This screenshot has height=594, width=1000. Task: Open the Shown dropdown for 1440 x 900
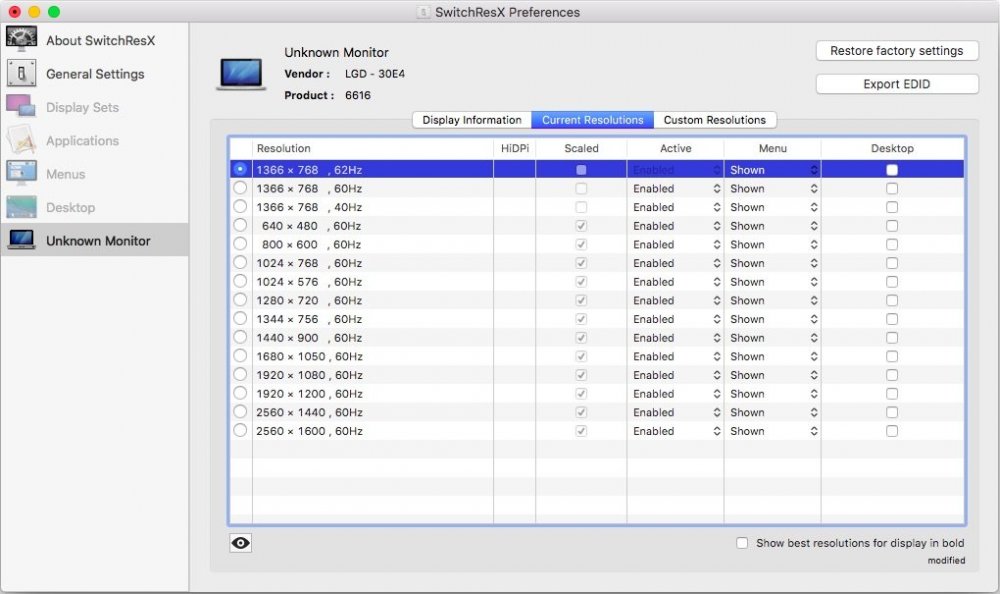[x=772, y=337]
